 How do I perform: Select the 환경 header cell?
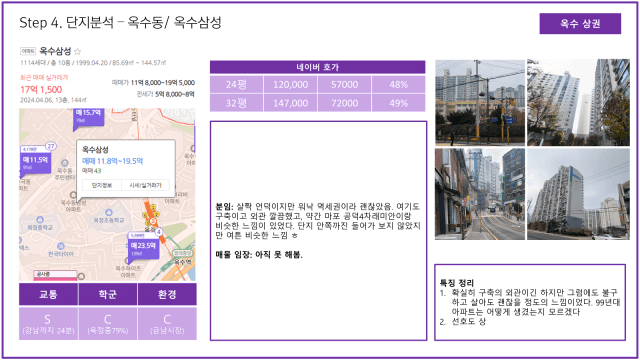167,294
